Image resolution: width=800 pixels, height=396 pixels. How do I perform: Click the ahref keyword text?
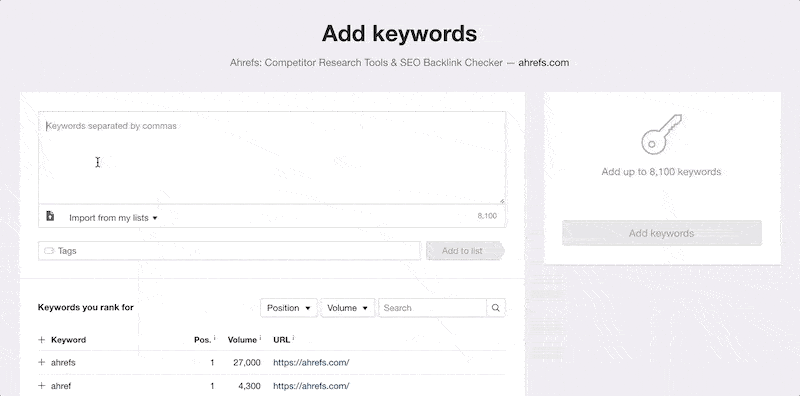(61, 386)
